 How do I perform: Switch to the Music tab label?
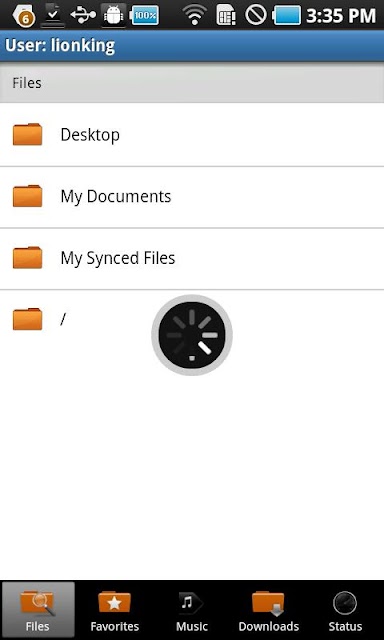pyautogui.click(x=192, y=627)
